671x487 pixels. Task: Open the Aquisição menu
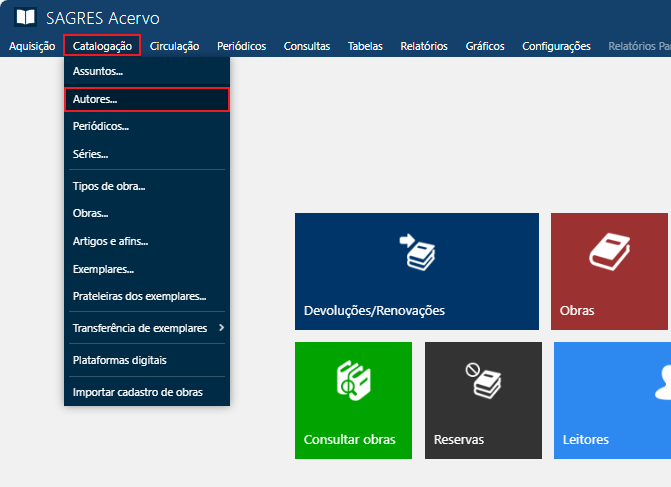32,46
